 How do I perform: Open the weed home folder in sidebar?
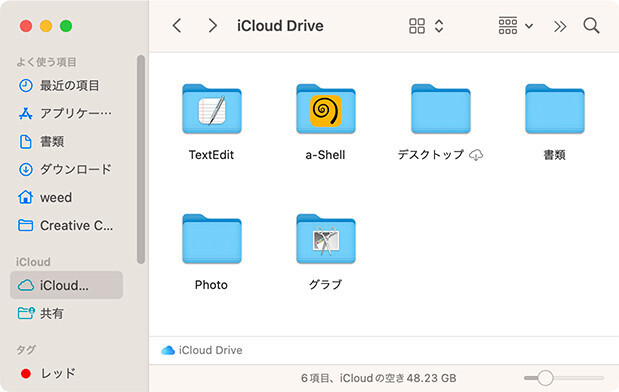tap(66, 197)
